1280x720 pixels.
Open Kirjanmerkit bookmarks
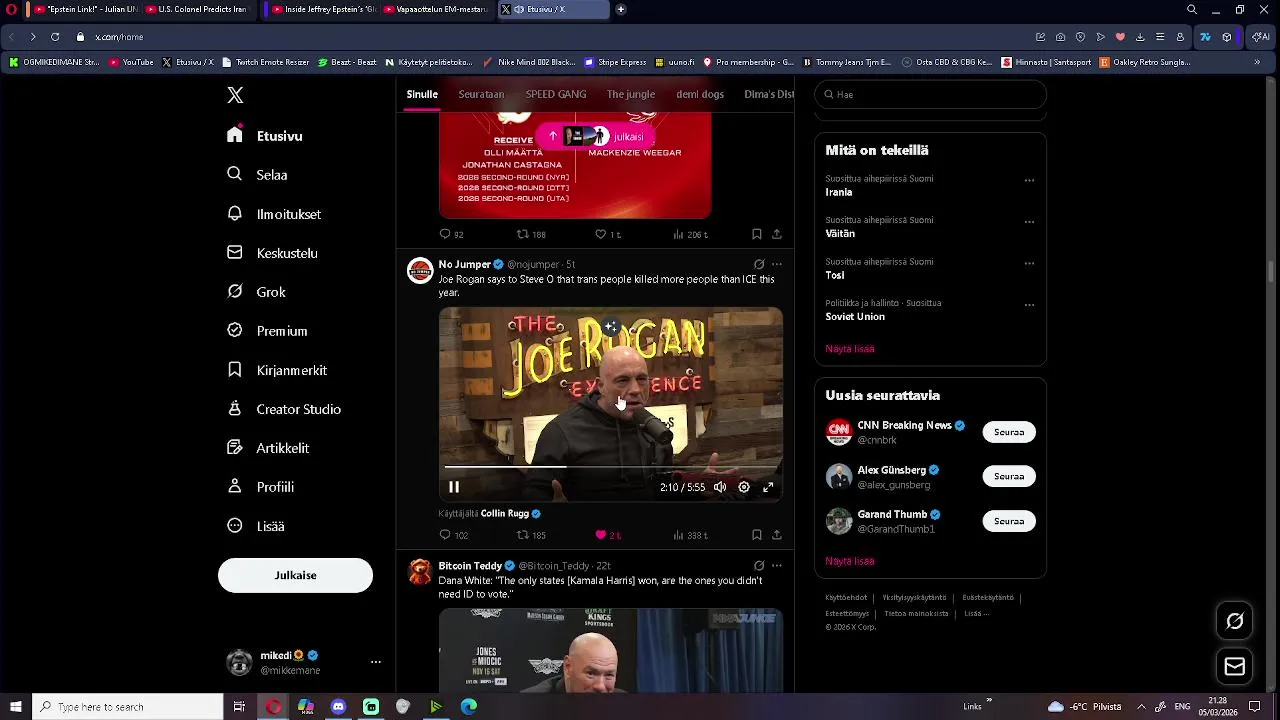pyautogui.click(x=277, y=370)
